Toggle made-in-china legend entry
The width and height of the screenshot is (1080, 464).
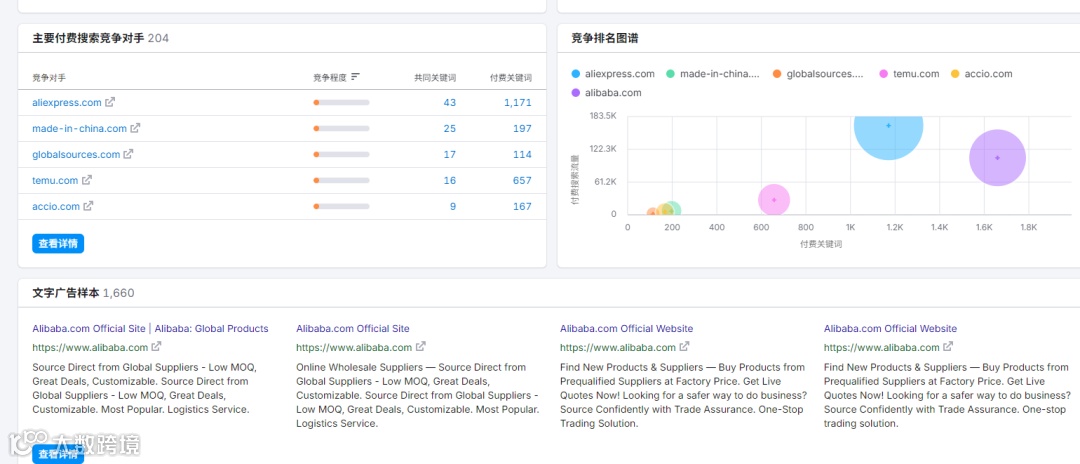tap(713, 74)
